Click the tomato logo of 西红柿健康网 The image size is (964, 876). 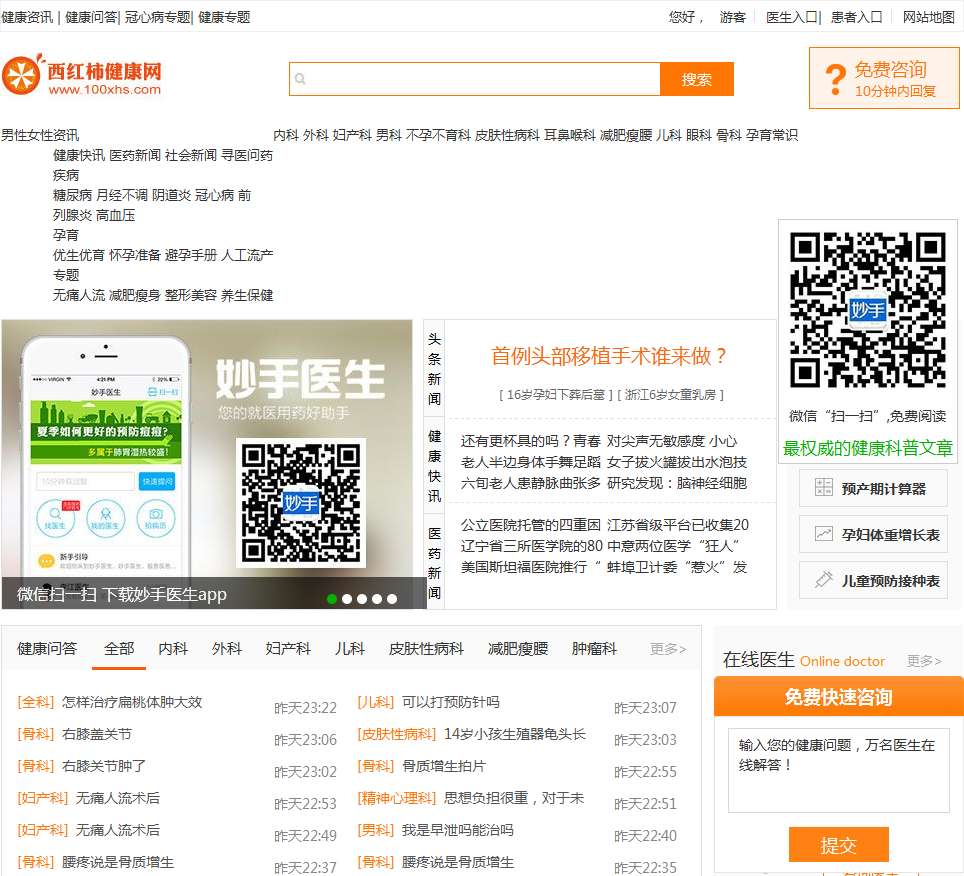[x=22, y=74]
